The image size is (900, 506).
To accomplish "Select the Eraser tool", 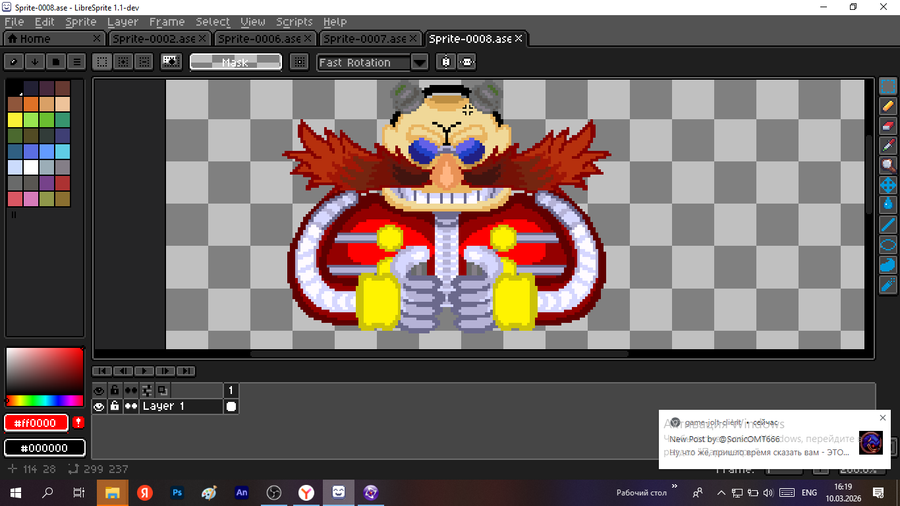I will pyautogui.click(x=887, y=126).
